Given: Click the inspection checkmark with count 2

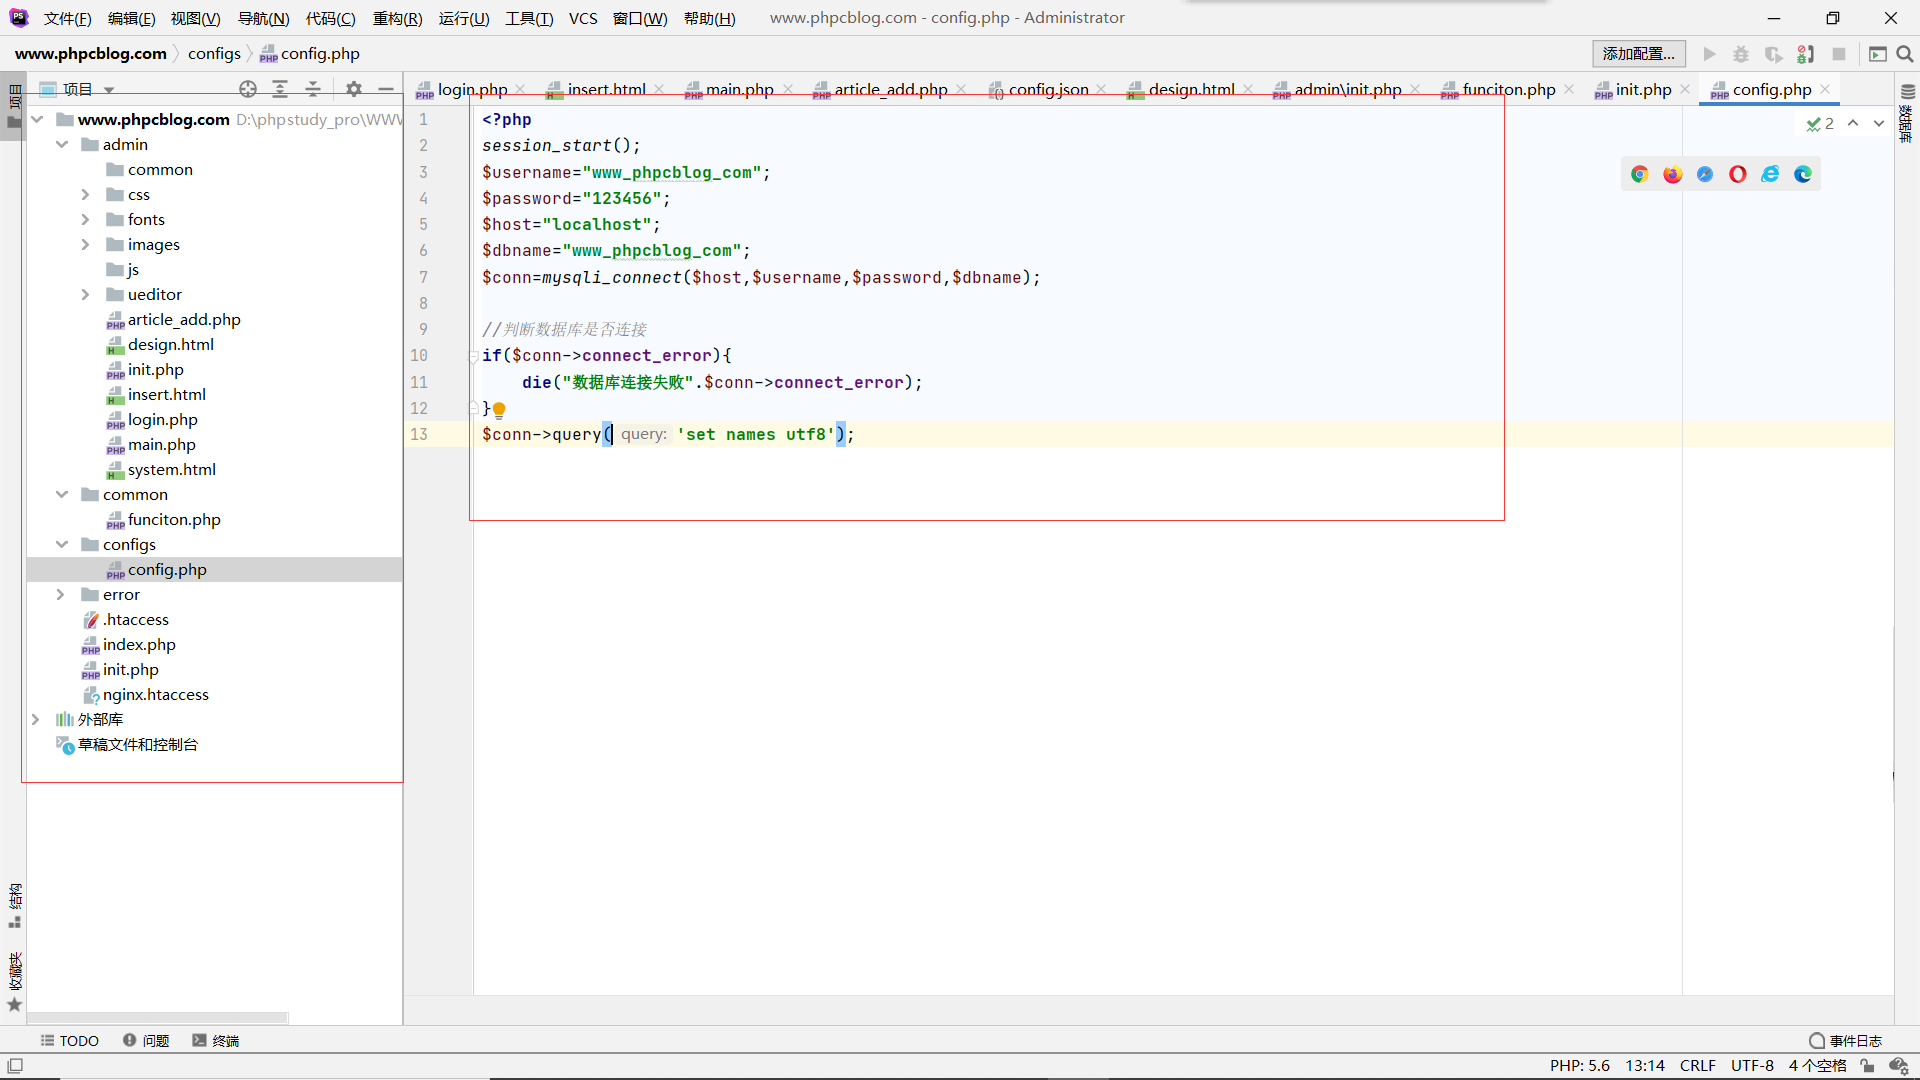Looking at the screenshot, I should click(1820, 123).
